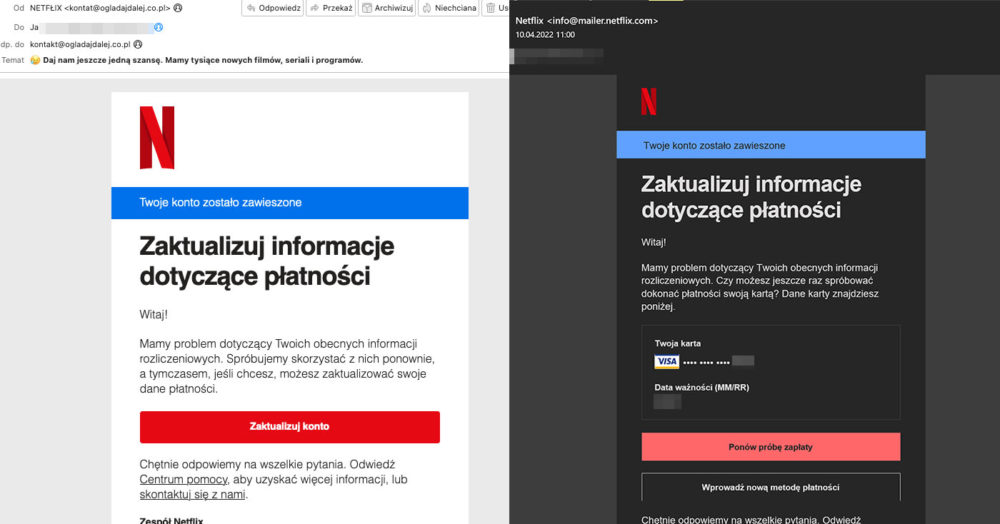Screen dimensions: 1000x524
Task: Click the Data ważności (MM/RR) label
Action: coord(702,387)
